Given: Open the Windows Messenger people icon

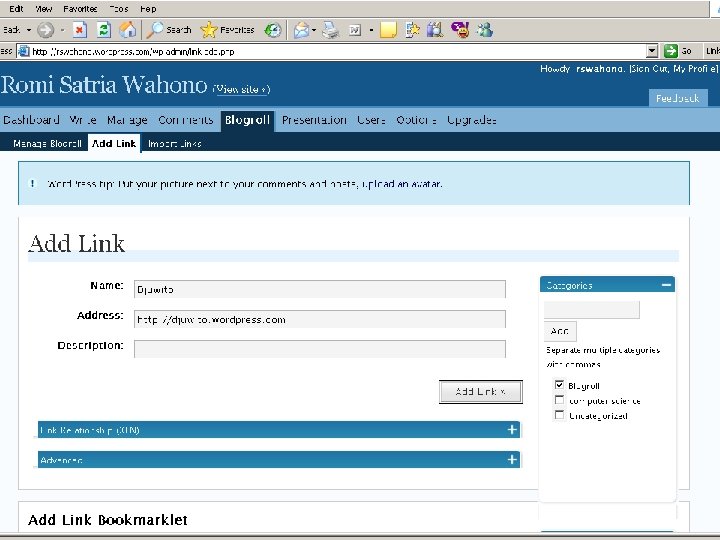Looking at the screenshot, I should pyautogui.click(x=484, y=30).
